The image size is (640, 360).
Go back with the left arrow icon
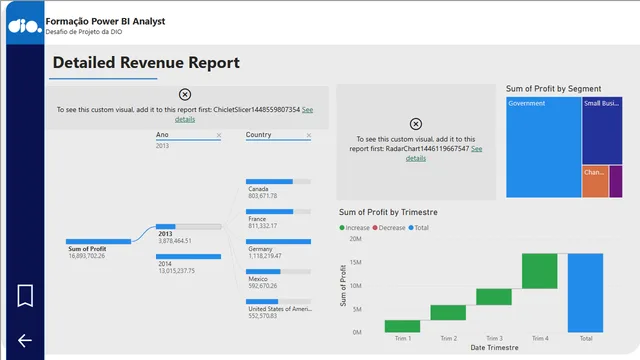[25, 340]
